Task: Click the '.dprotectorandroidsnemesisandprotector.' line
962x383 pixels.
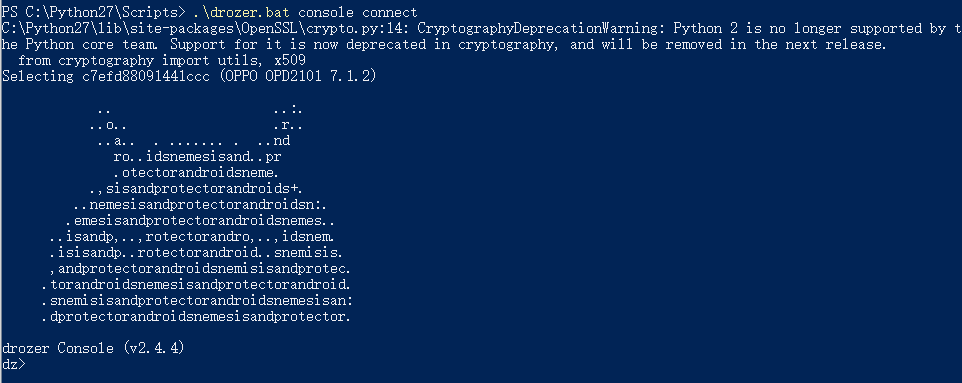Action: point(196,317)
